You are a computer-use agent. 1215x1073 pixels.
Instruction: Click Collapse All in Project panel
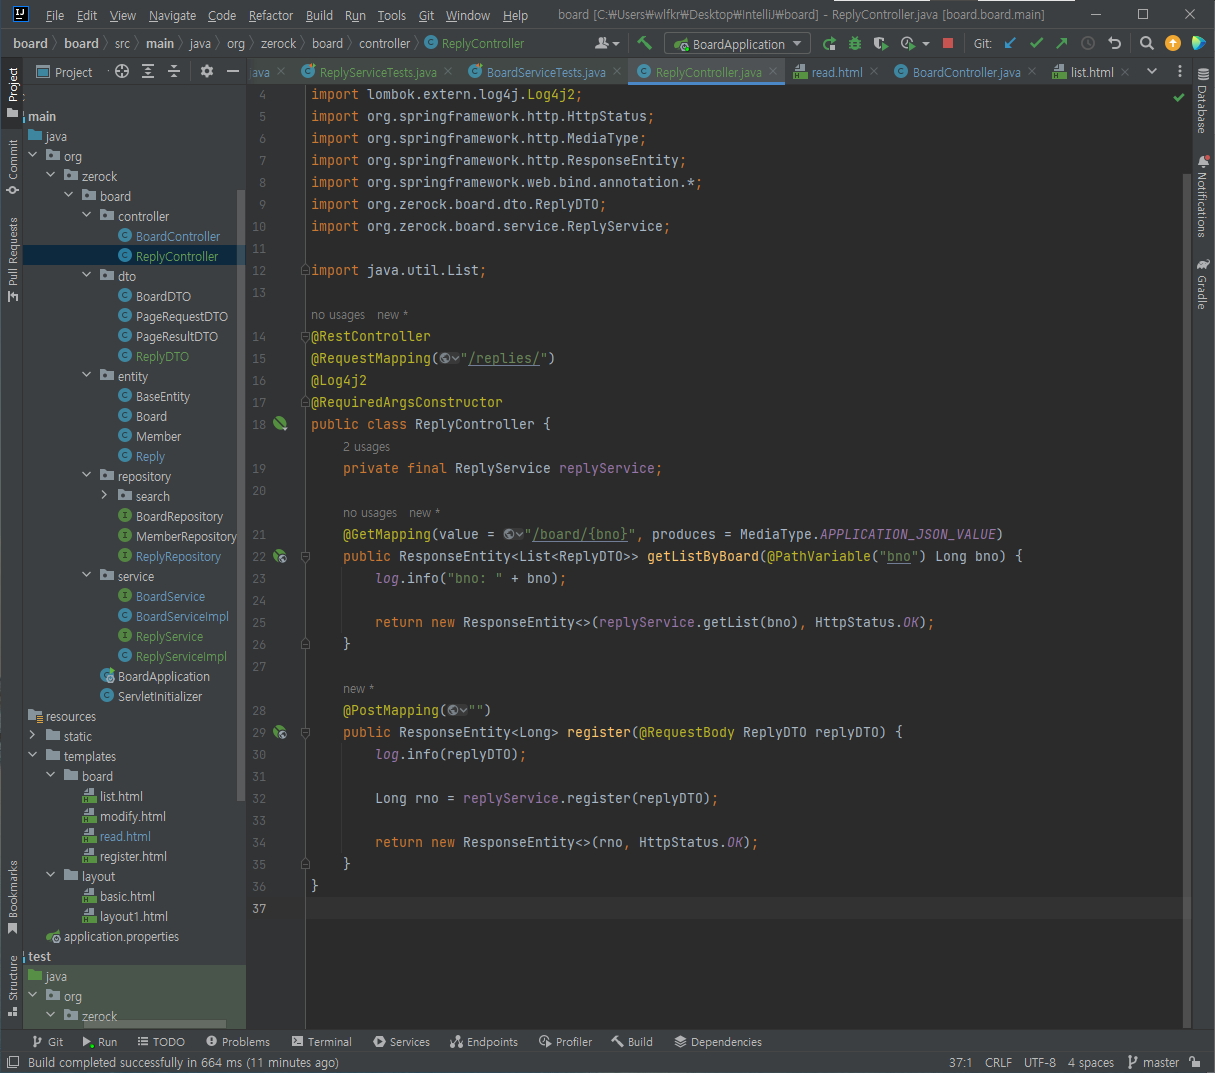click(174, 71)
